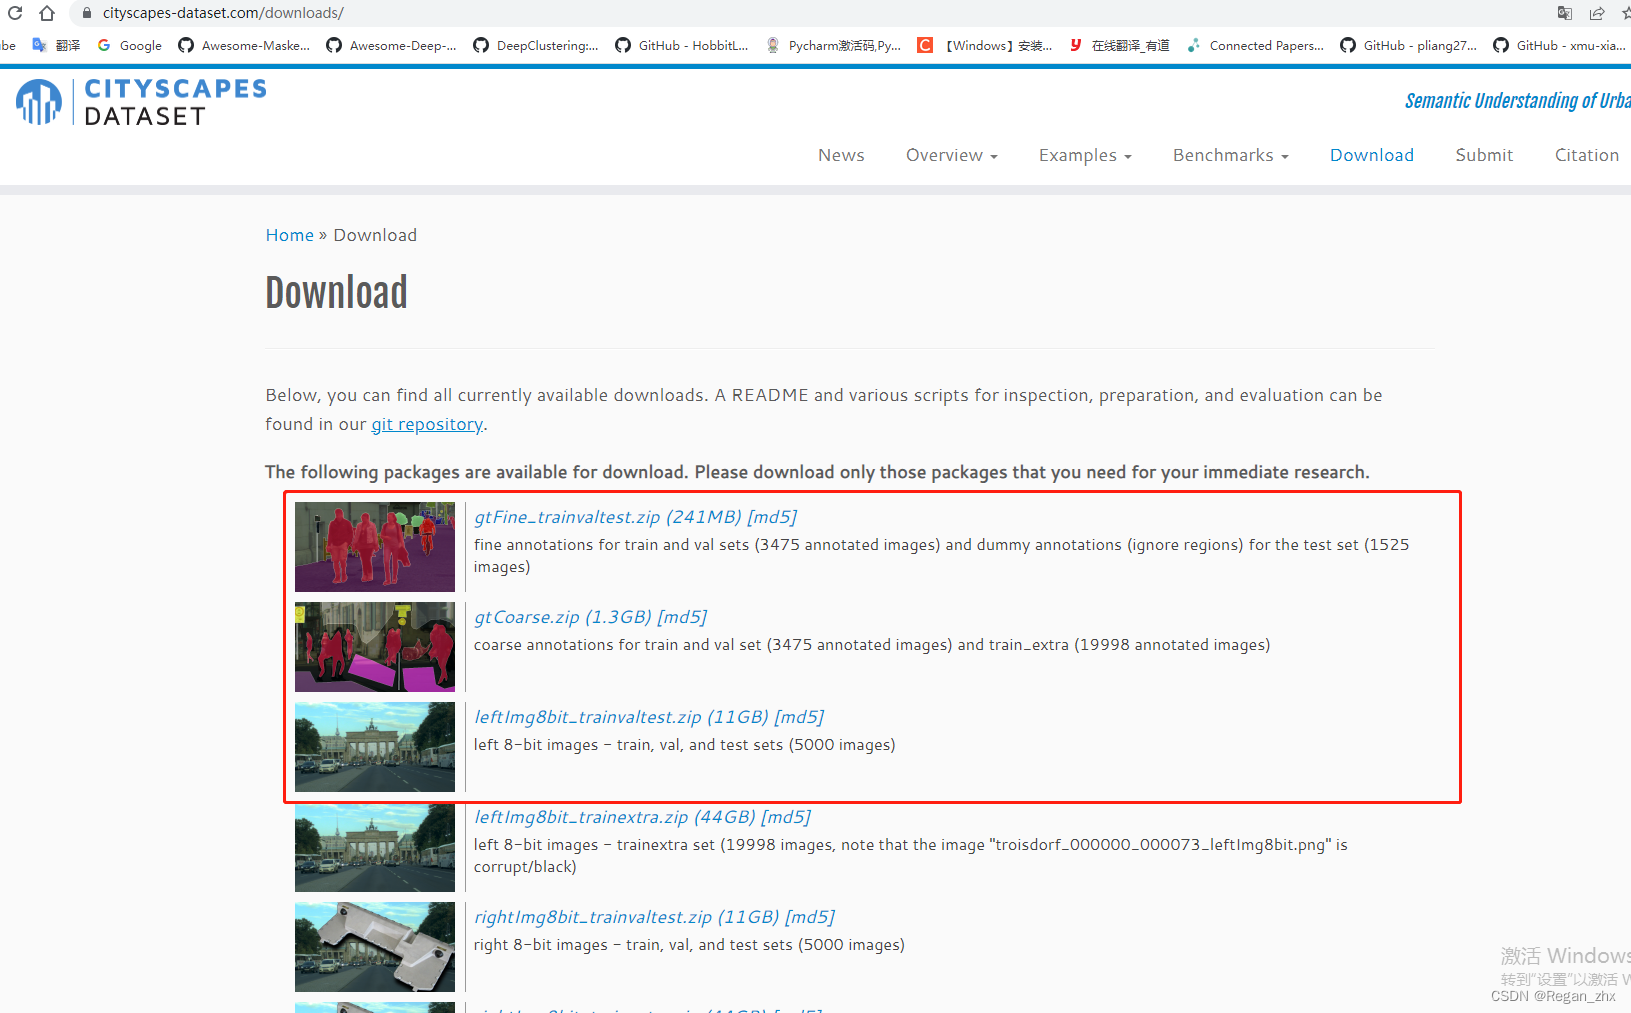Open the [Windows] install bookmark
This screenshot has width=1631, height=1013.
coord(985,45)
